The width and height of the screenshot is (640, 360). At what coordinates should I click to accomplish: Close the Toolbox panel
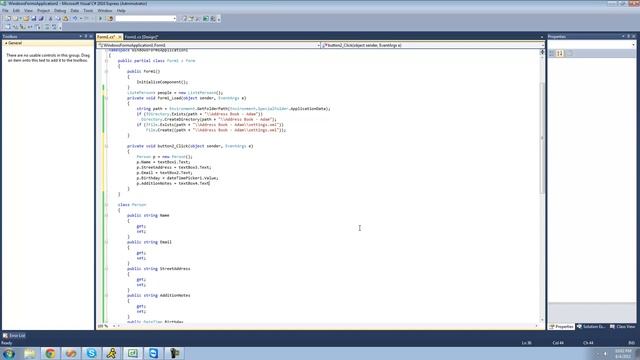click(x=91, y=36)
